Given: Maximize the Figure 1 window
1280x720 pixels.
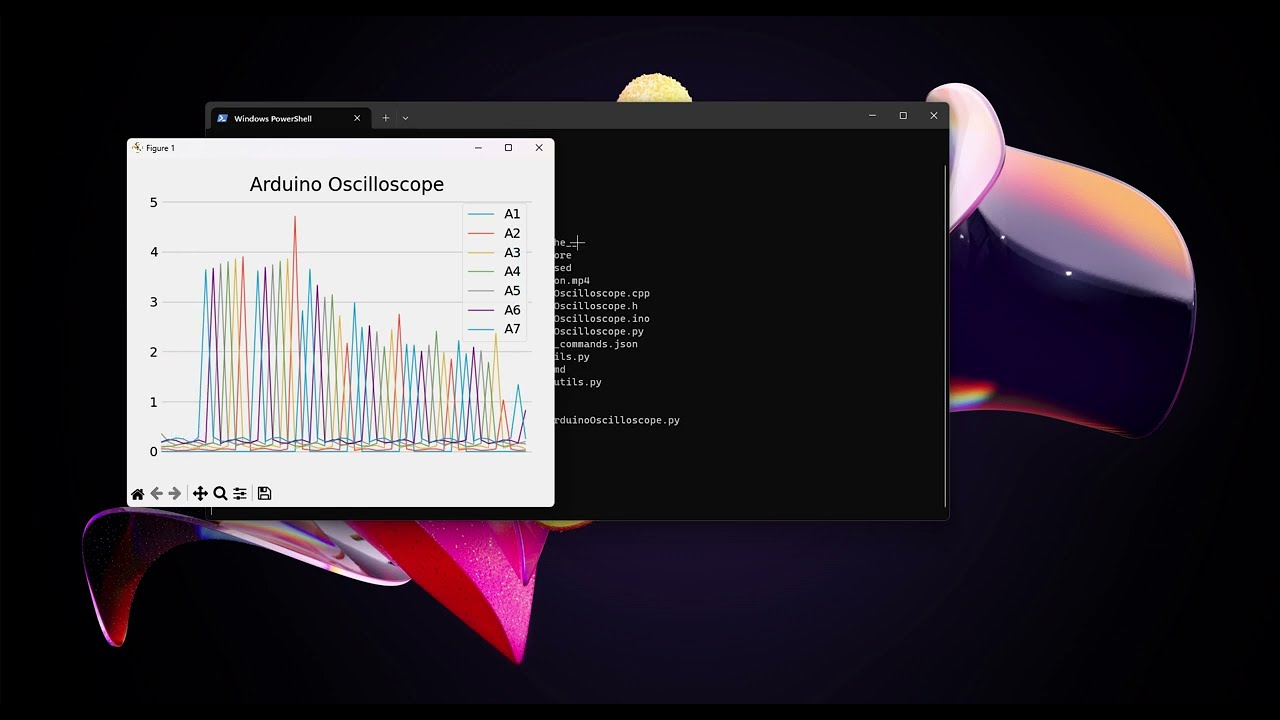Looking at the screenshot, I should pos(508,148).
